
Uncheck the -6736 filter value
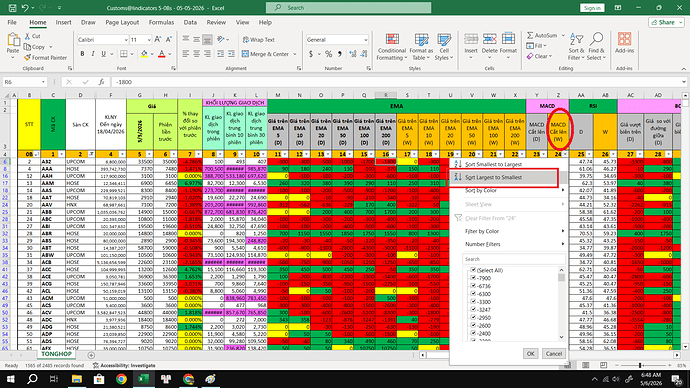[473, 286]
